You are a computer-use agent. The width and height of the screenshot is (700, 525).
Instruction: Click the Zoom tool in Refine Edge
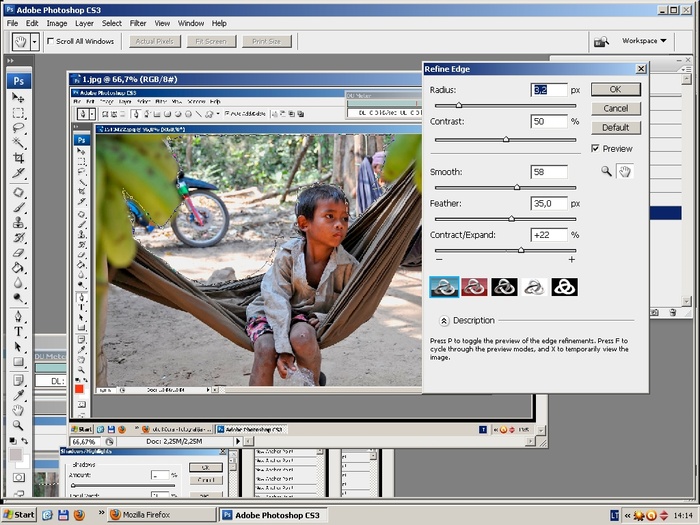pos(606,172)
